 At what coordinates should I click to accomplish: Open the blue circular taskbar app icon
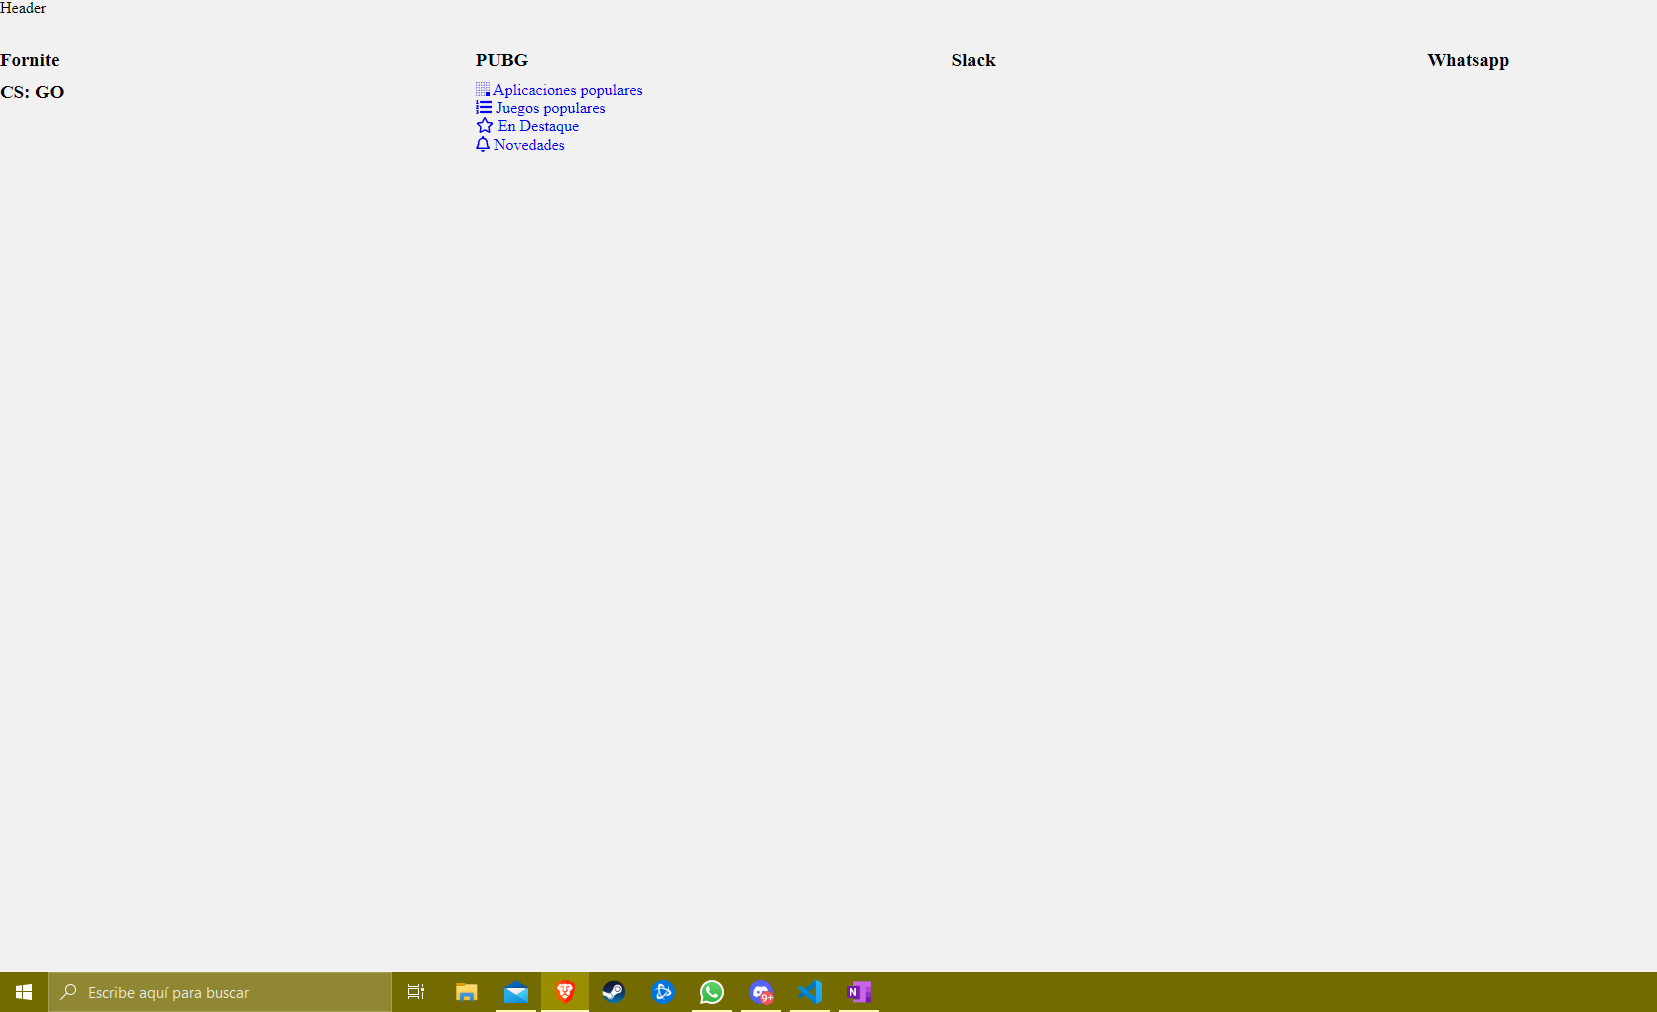coord(663,992)
